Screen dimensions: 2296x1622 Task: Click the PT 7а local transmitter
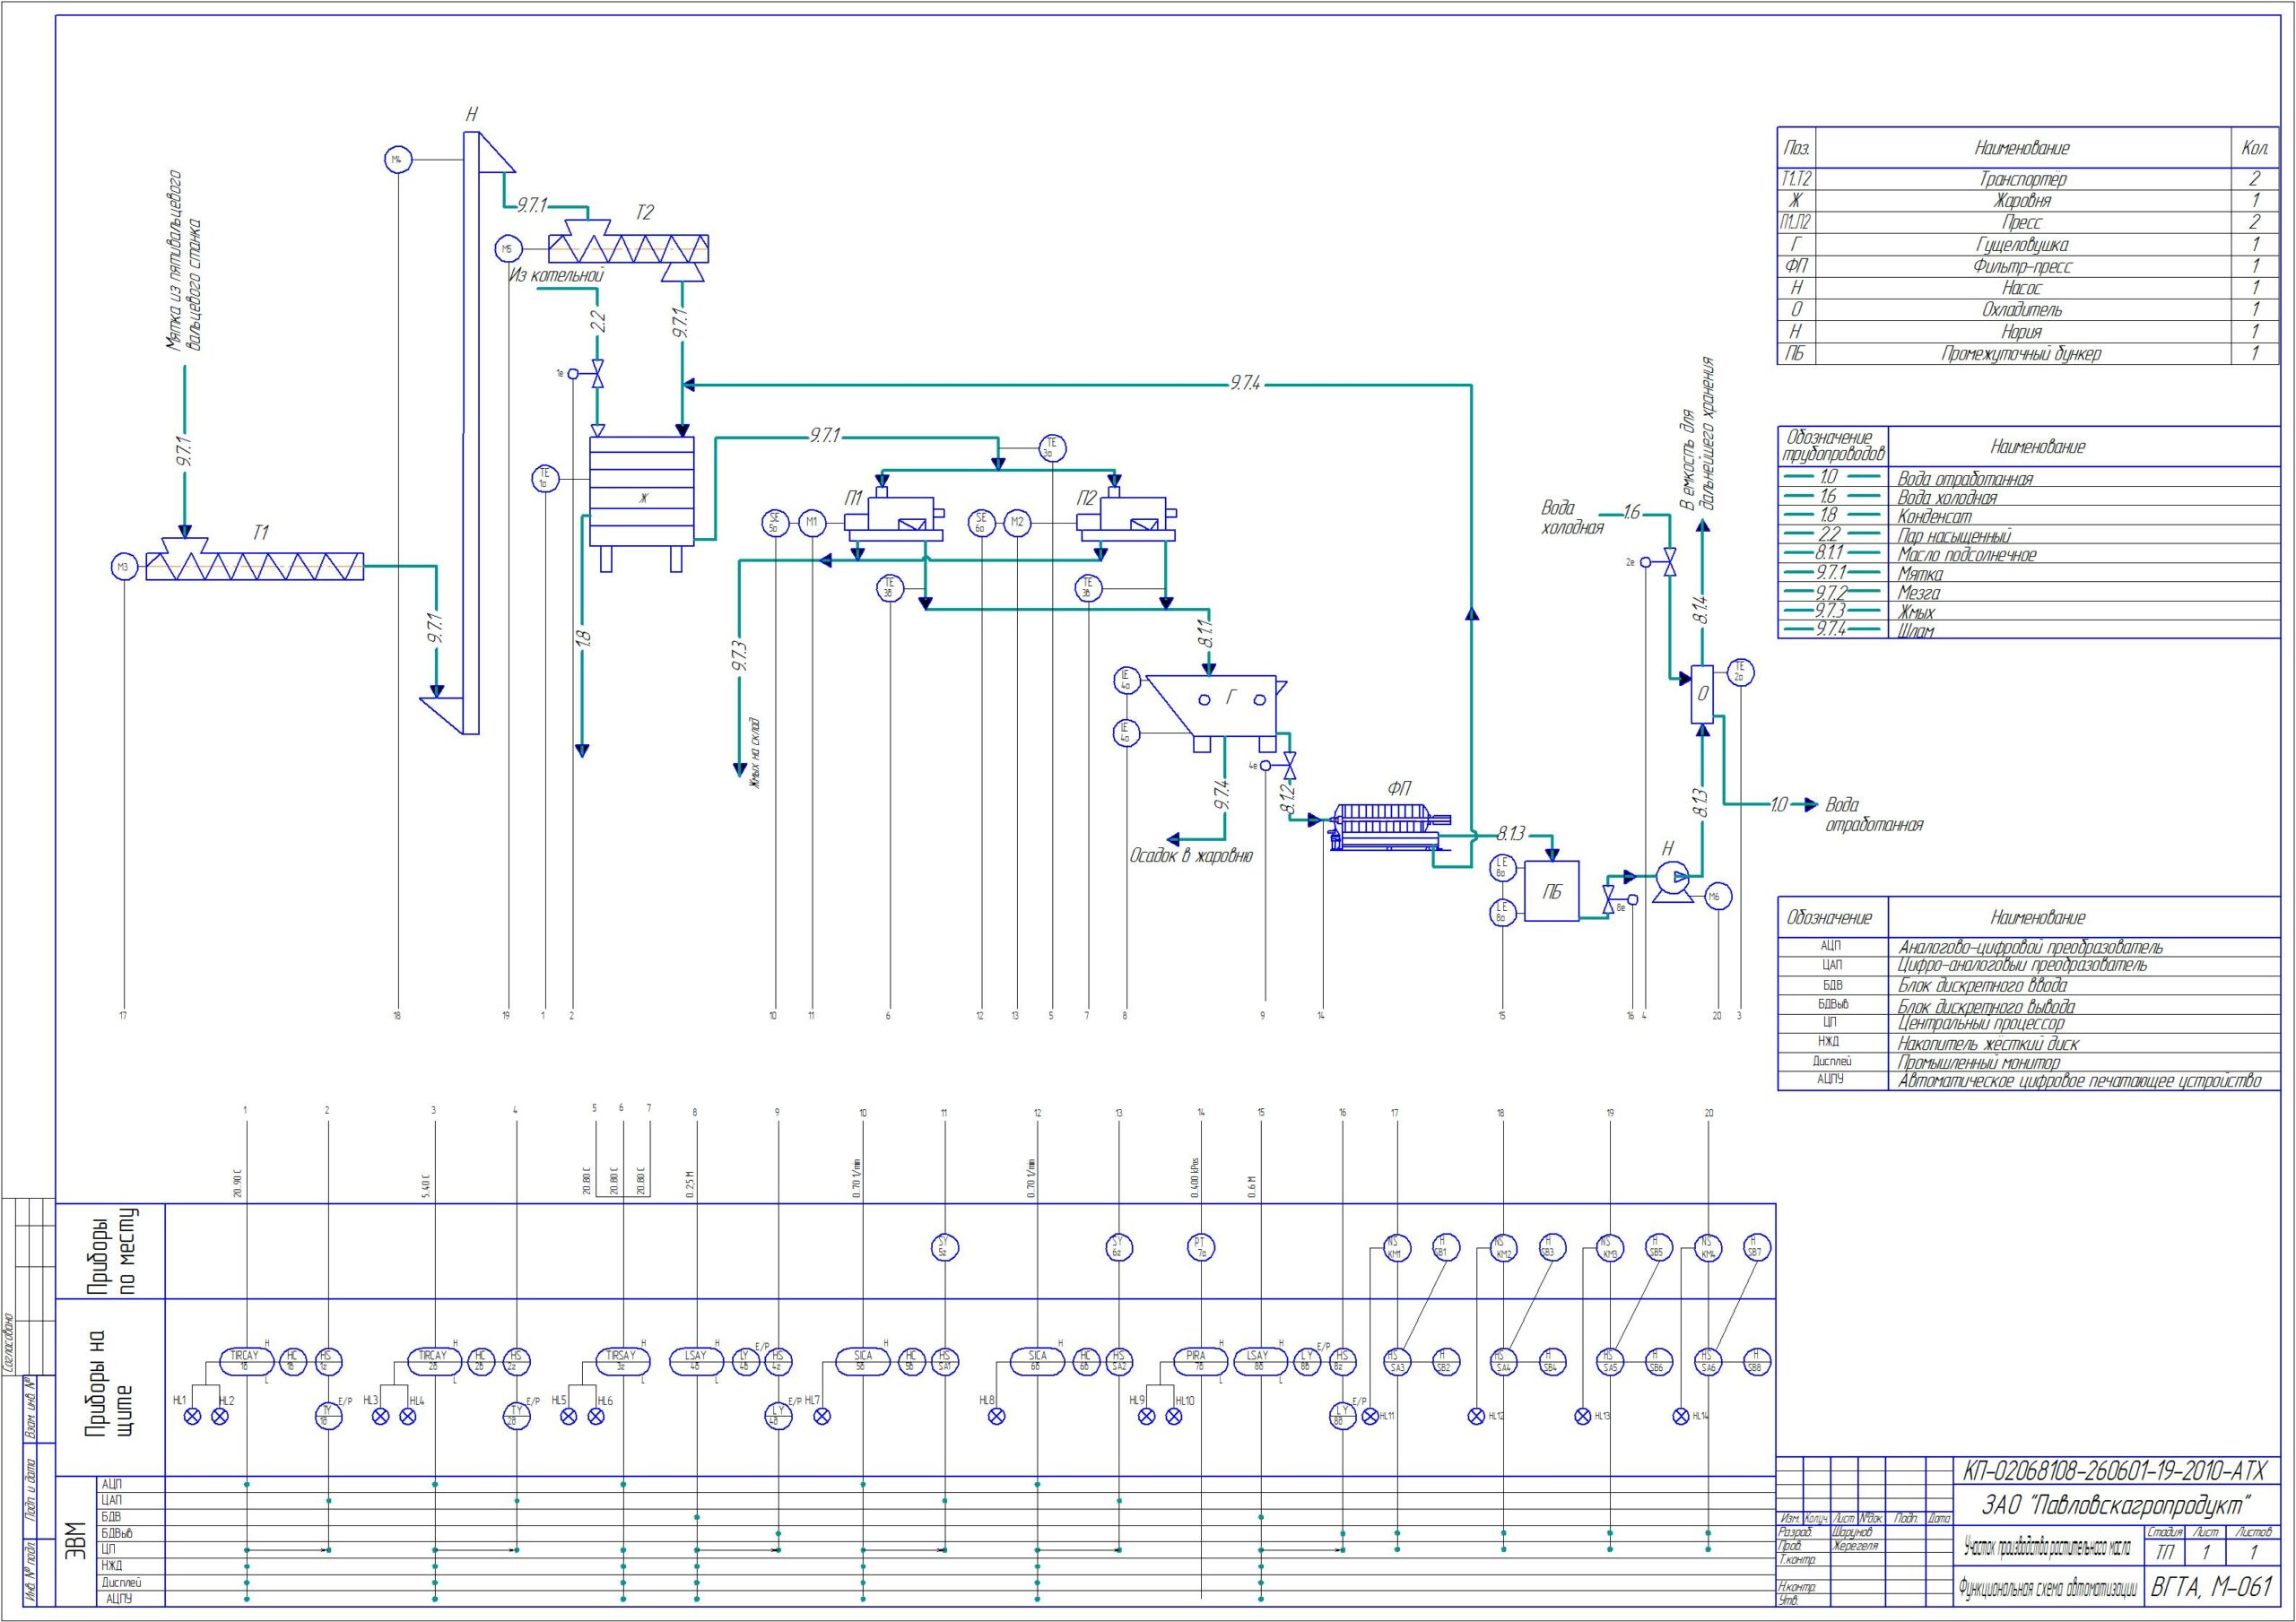click(x=1200, y=1247)
